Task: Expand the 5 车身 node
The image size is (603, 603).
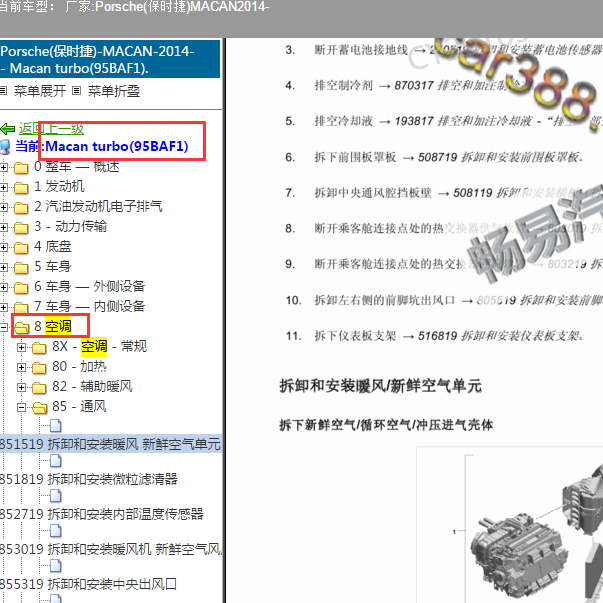Action: 4,267
